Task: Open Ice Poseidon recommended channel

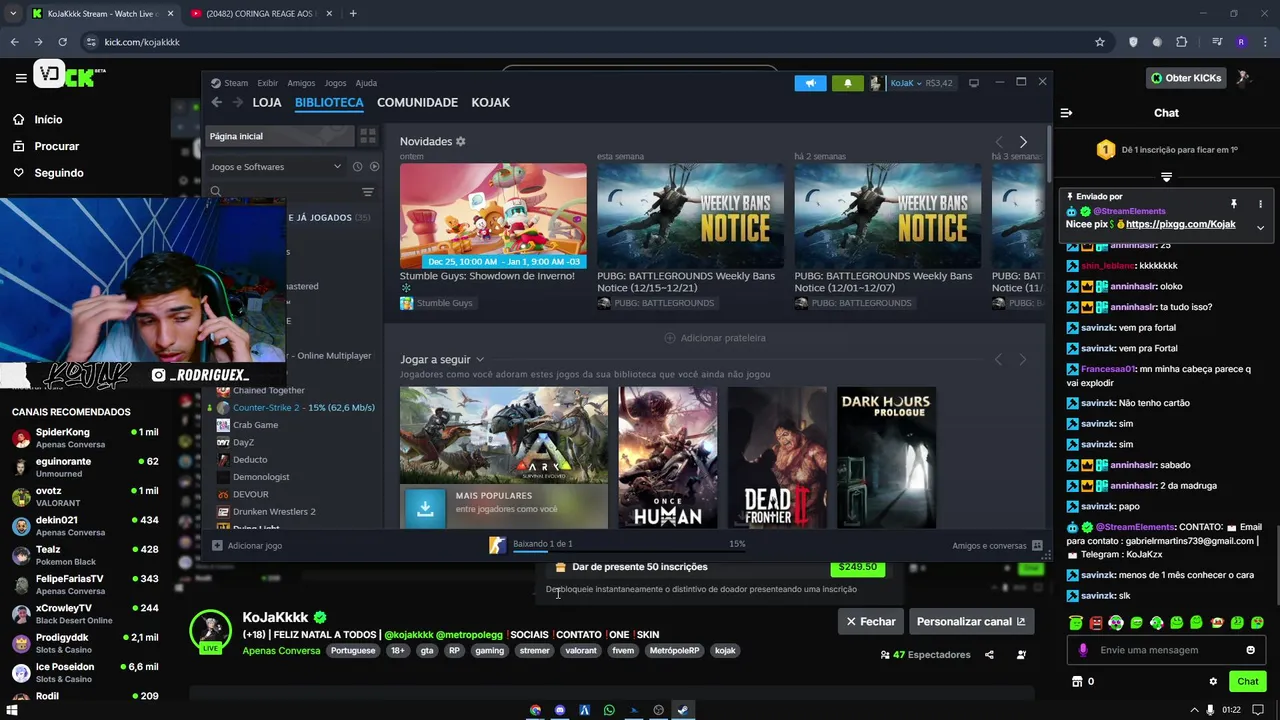Action: 85,672
